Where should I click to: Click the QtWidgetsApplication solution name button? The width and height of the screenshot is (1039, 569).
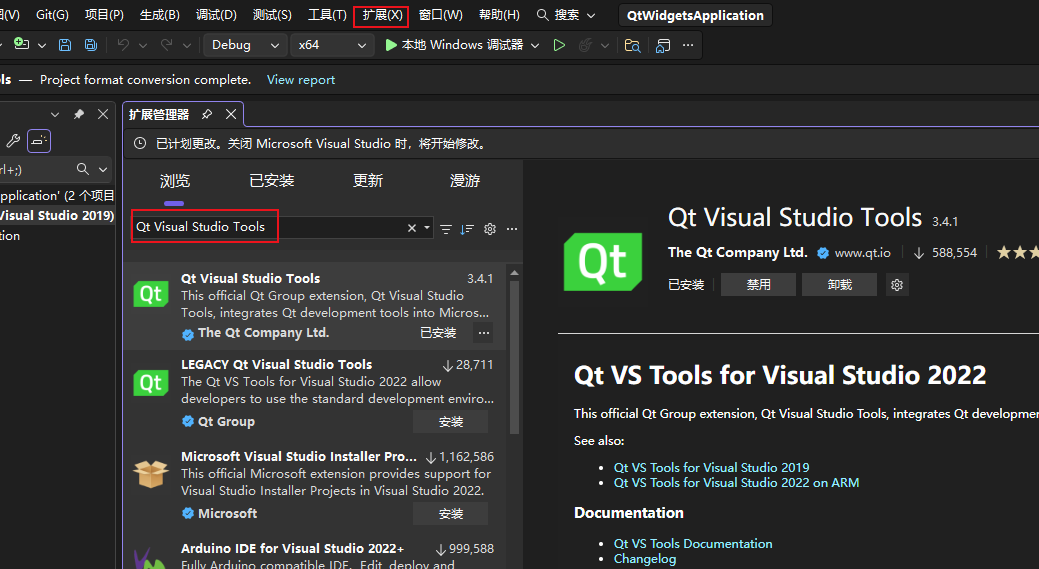pyautogui.click(x=695, y=15)
